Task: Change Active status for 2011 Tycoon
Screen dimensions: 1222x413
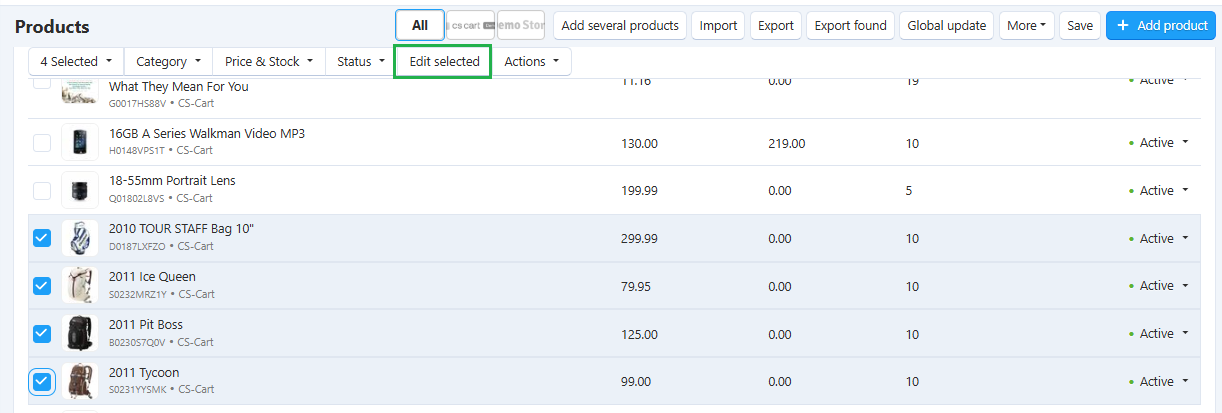Action: pyautogui.click(x=1160, y=381)
